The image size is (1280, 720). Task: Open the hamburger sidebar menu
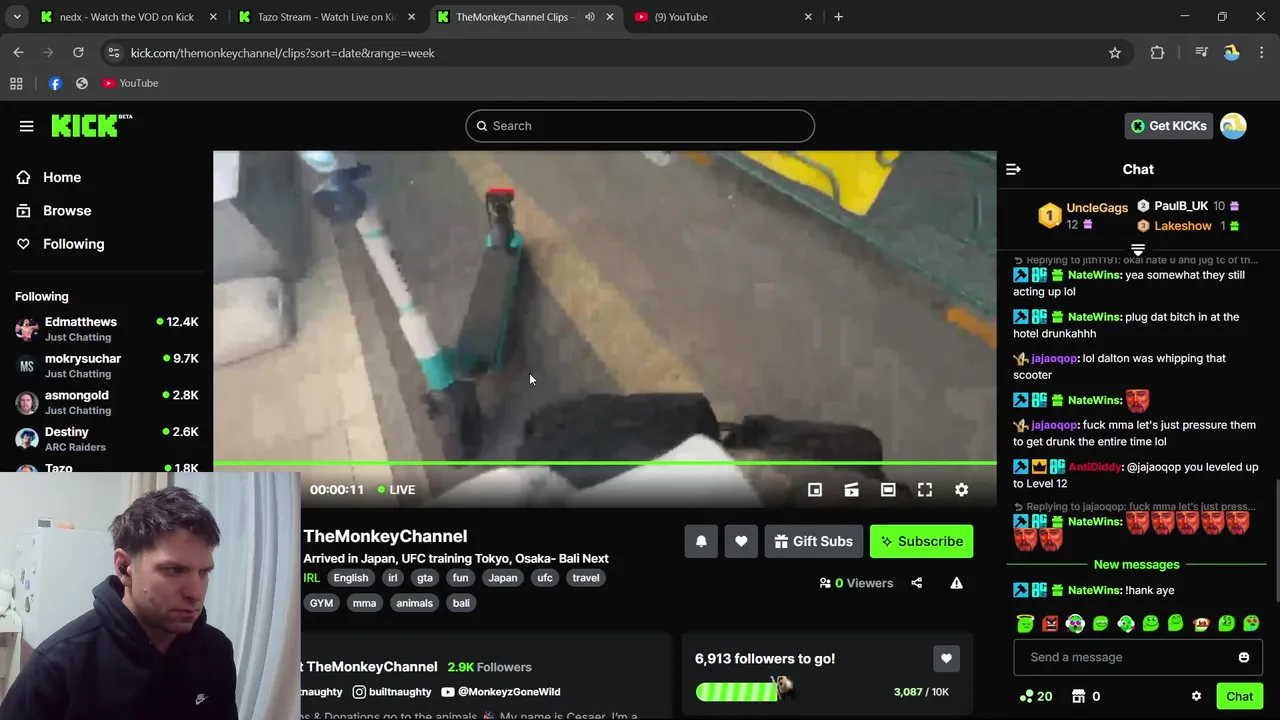pyautogui.click(x=27, y=126)
